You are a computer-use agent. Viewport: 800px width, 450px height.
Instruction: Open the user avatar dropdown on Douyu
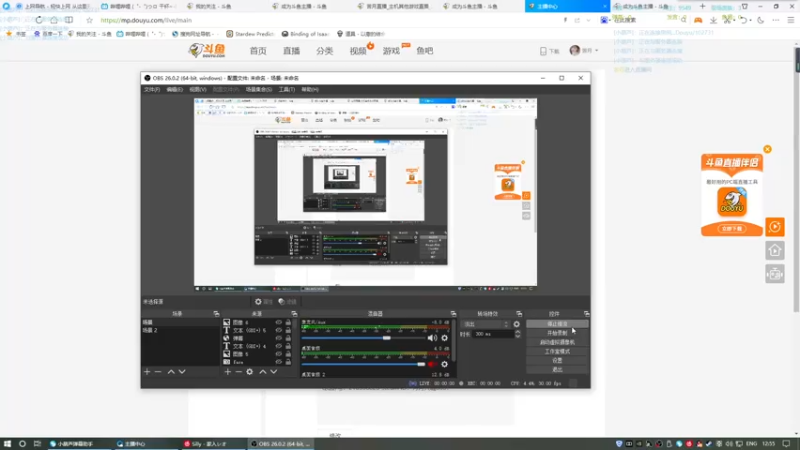(584, 51)
